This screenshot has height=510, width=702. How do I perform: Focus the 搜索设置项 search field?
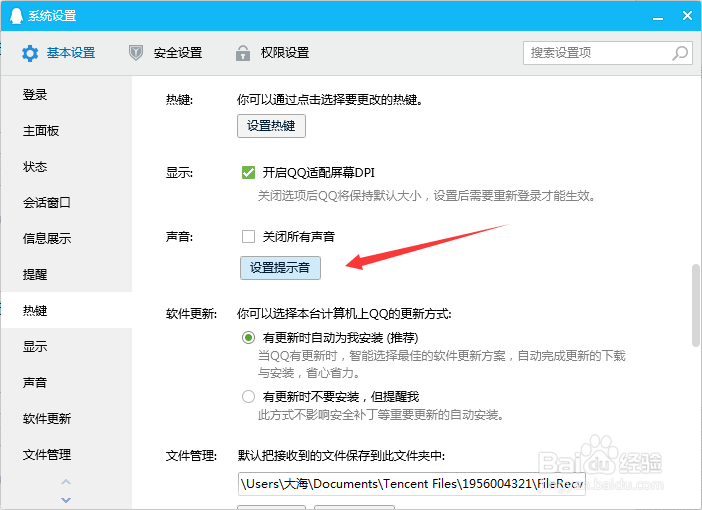[x=608, y=53]
